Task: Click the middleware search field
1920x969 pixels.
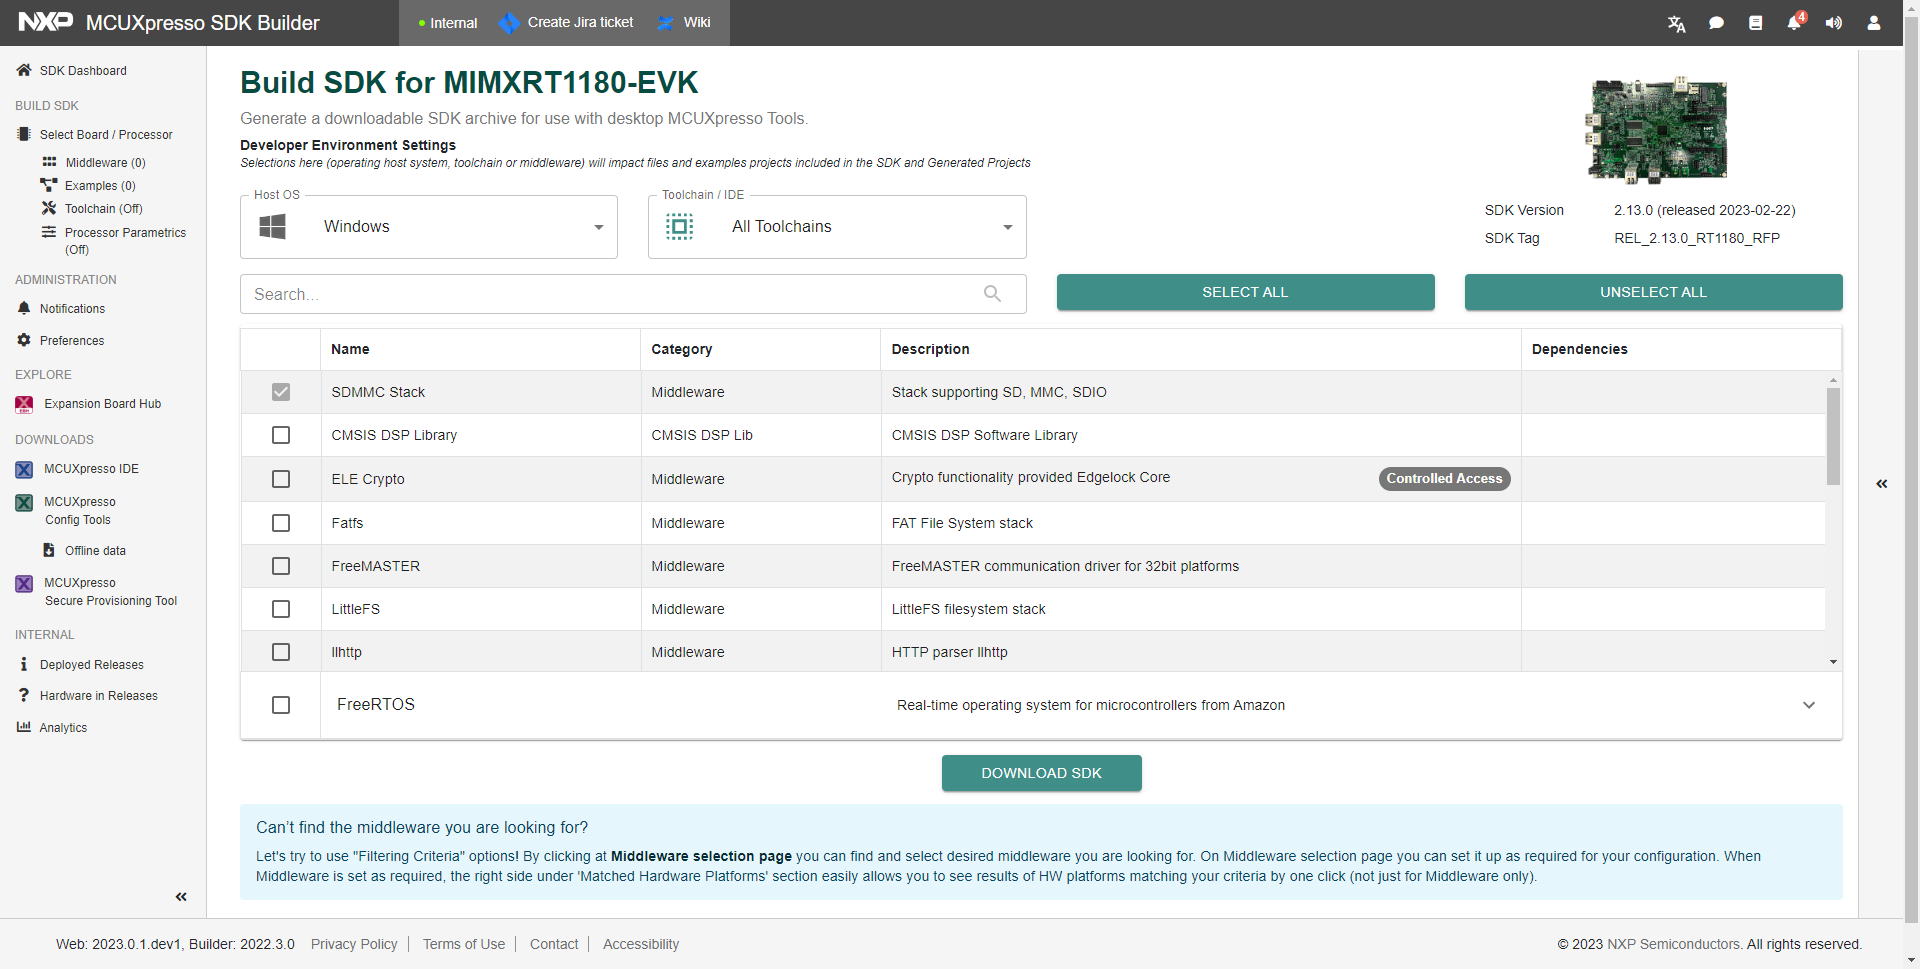Action: click(610, 294)
